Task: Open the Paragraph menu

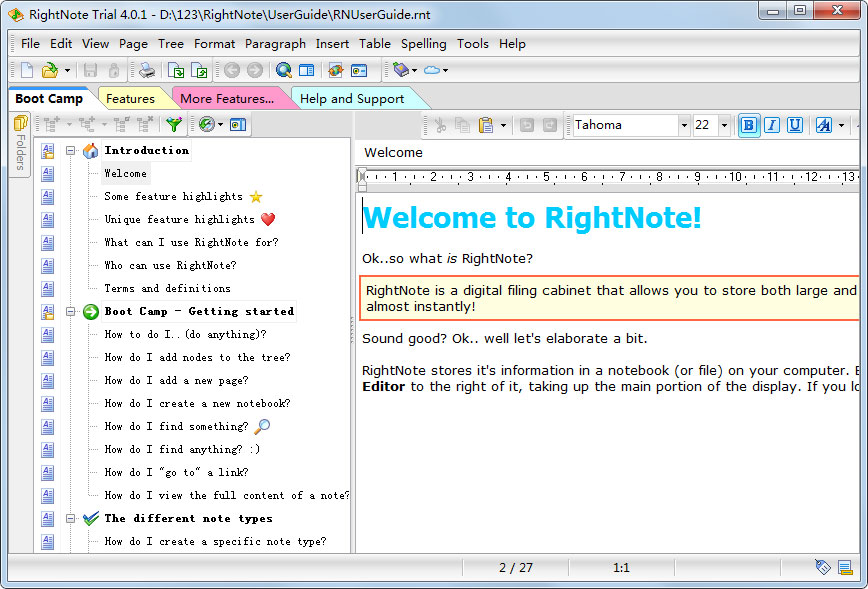Action: [275, 44]
